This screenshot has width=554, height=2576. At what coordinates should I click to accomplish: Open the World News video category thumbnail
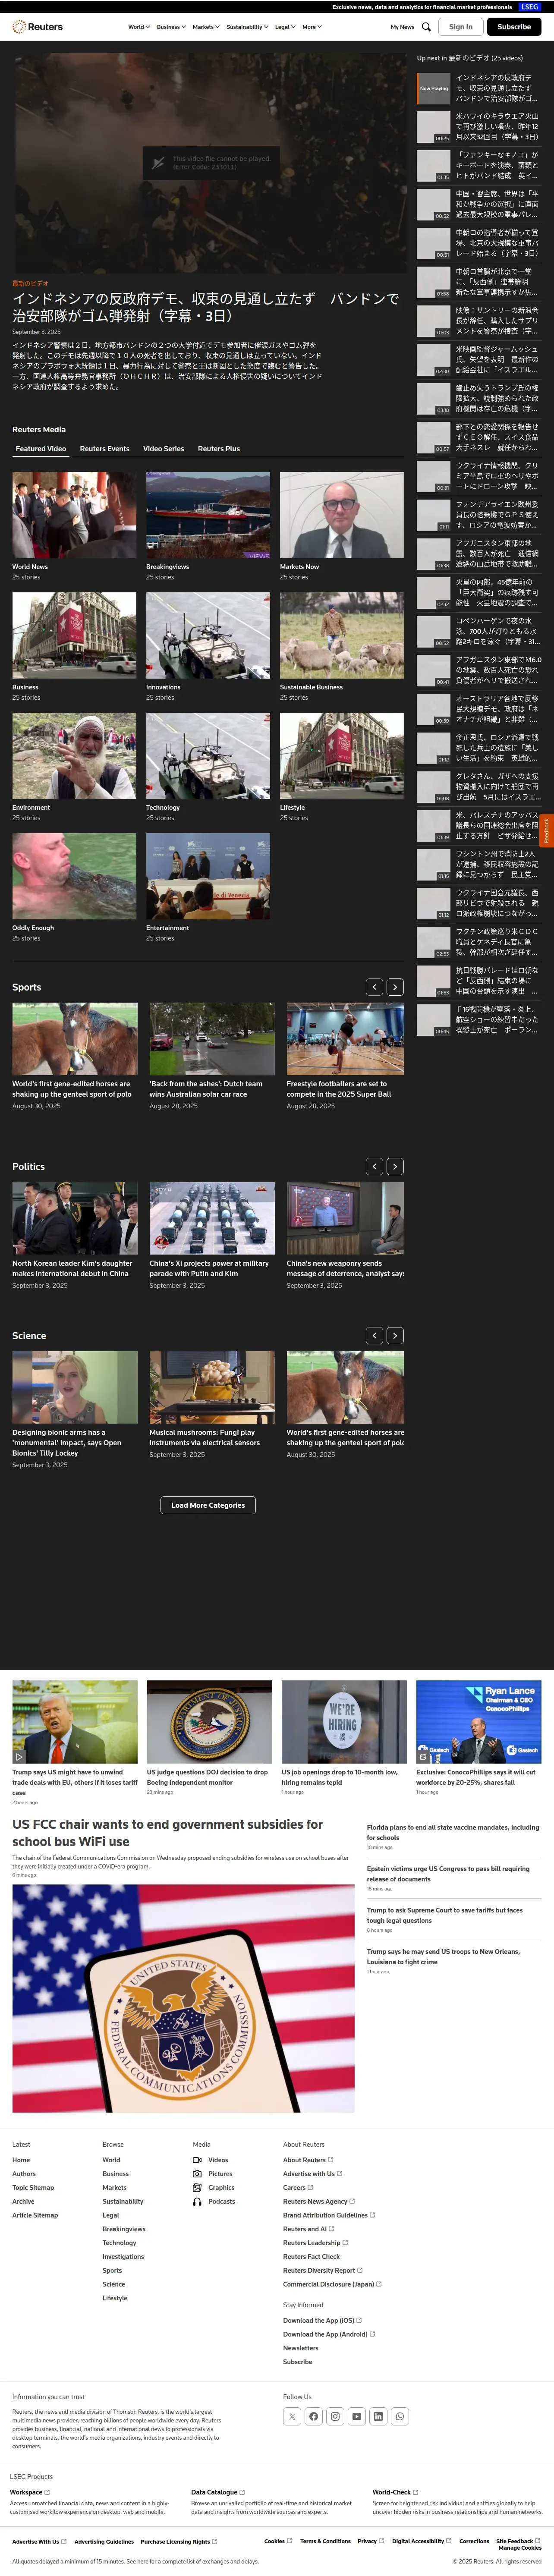pyautogui.click(x=74, y=515)
